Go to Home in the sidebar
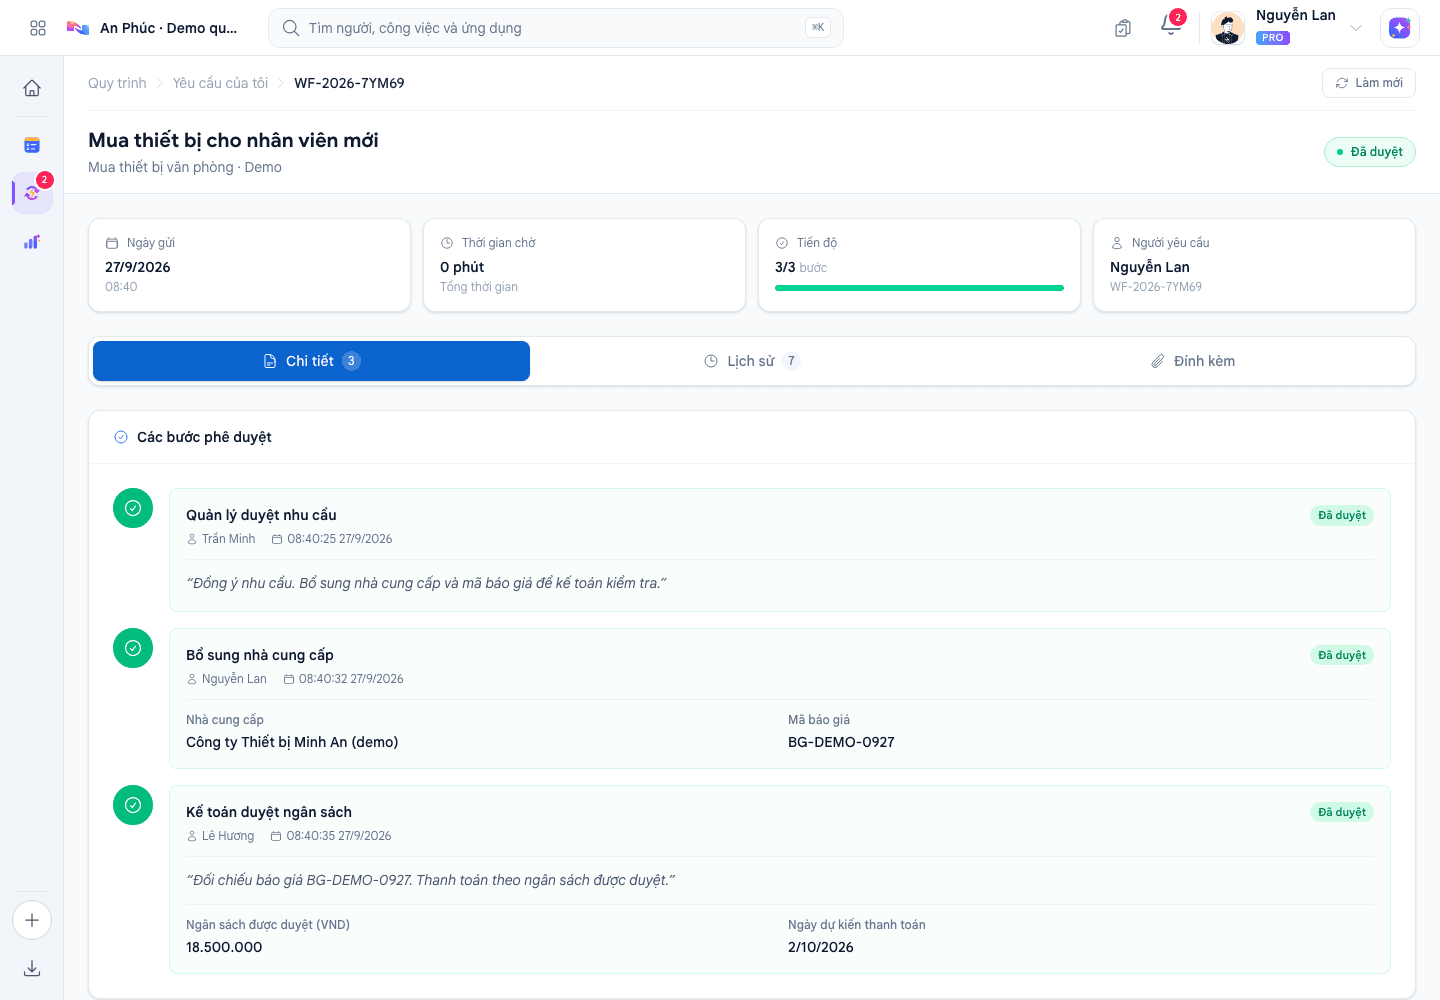Image resolution: width=1440 pixels, height=1000 pixels. (x=32, y=88)
